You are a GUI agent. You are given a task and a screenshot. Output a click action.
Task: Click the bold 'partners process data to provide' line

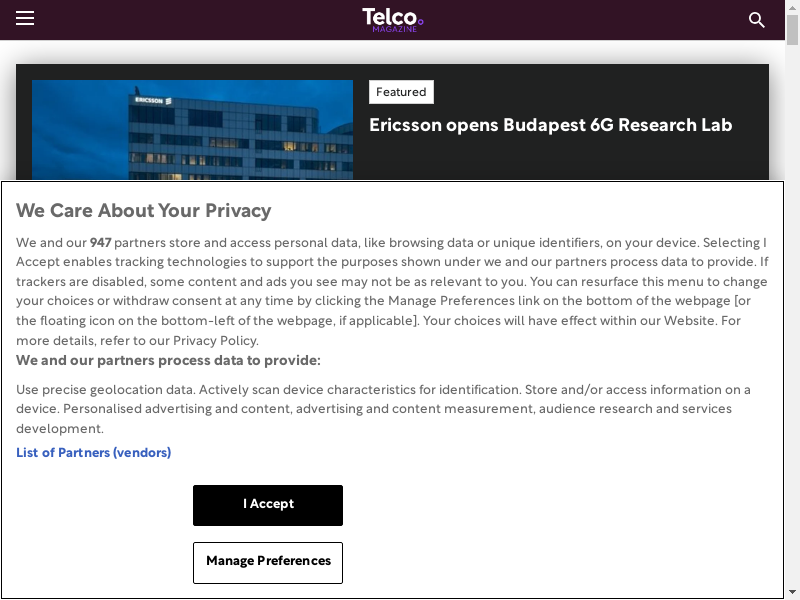pyautogui.click(x=168, y=361)
